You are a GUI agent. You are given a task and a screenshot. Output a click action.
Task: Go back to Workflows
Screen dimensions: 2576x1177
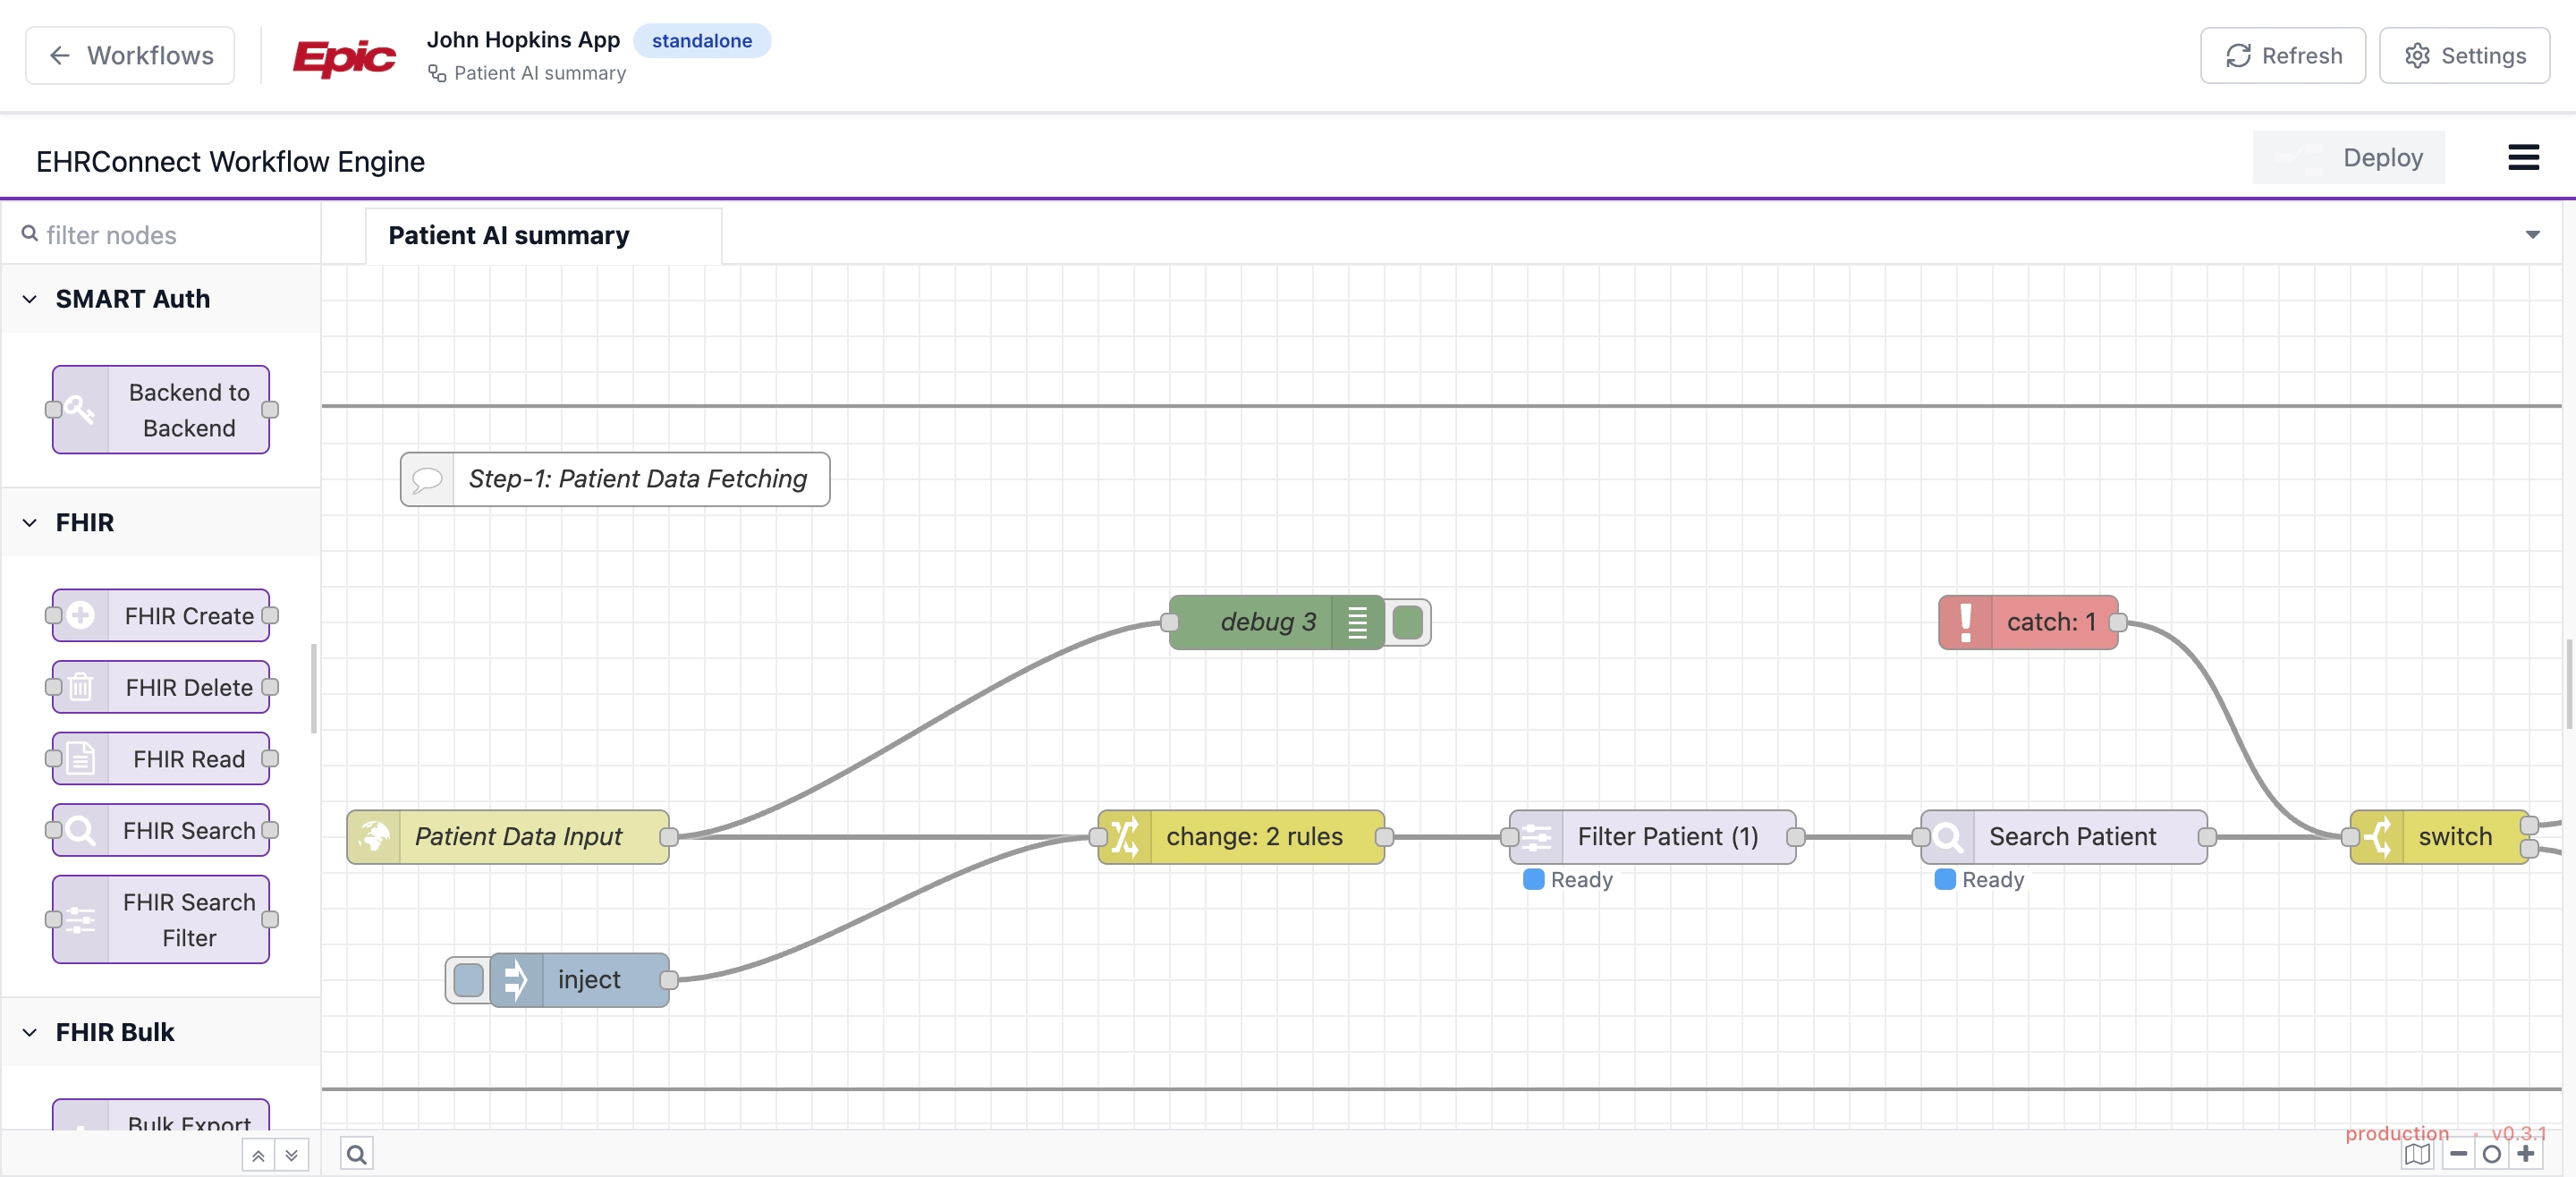pos(130,56)
